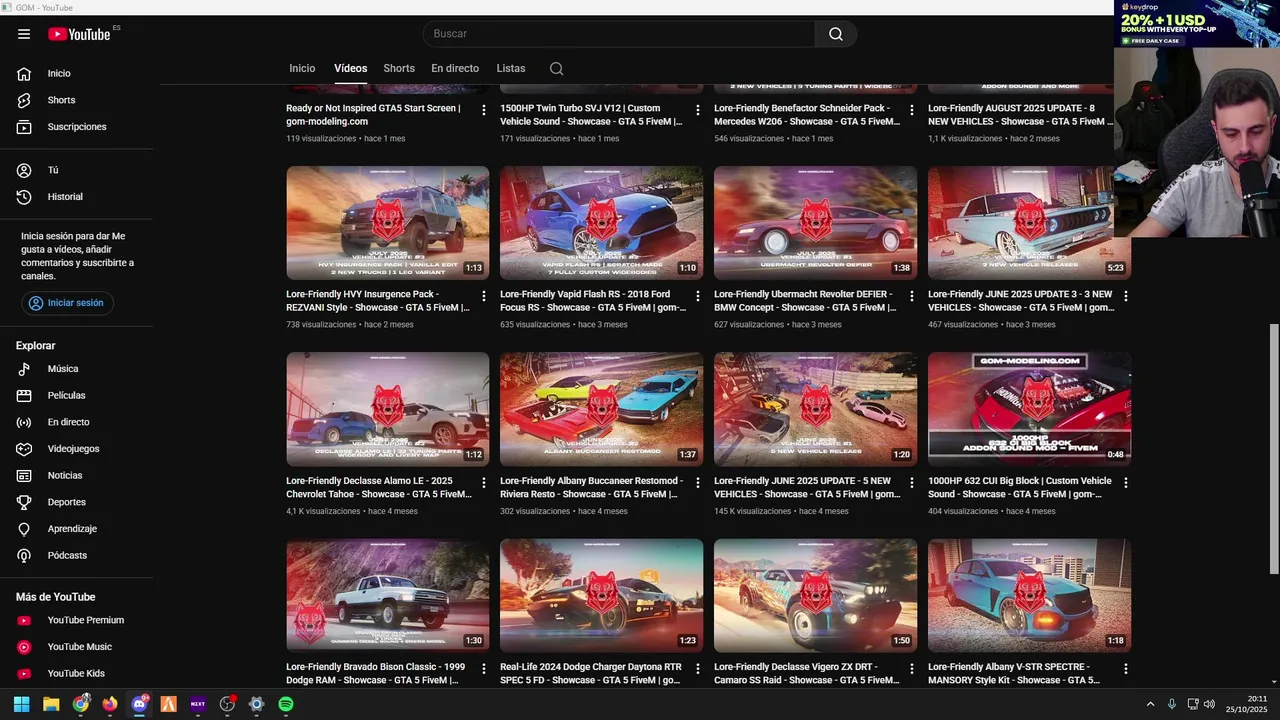
Task: Open Suscripciones in the sidebar
Action: [76, 127]
